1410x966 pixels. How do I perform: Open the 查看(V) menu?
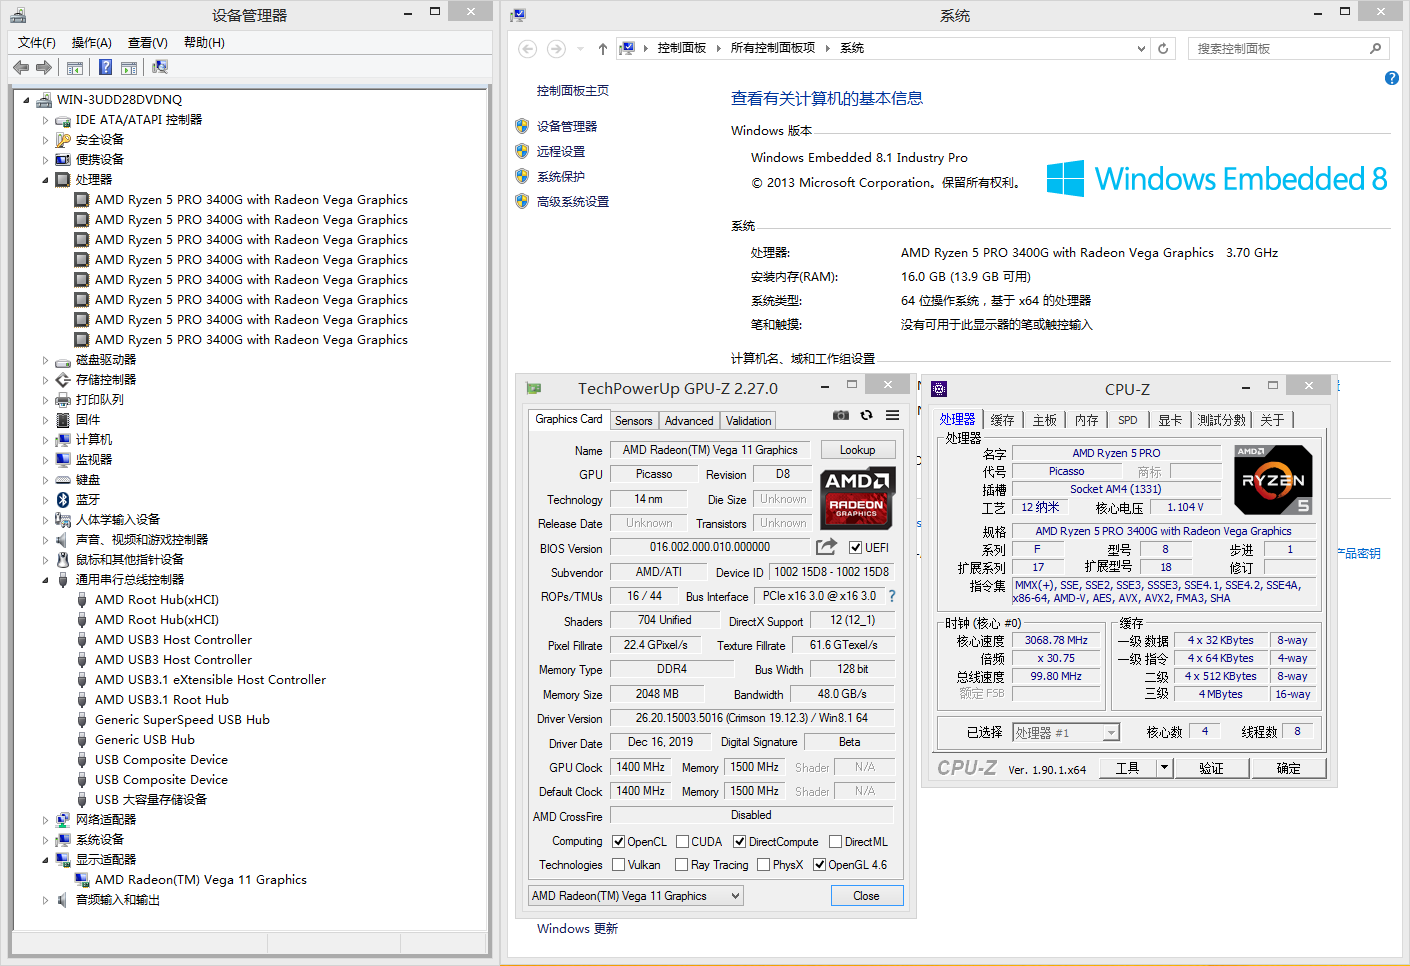pyautogui.click(x=147, y=42)
